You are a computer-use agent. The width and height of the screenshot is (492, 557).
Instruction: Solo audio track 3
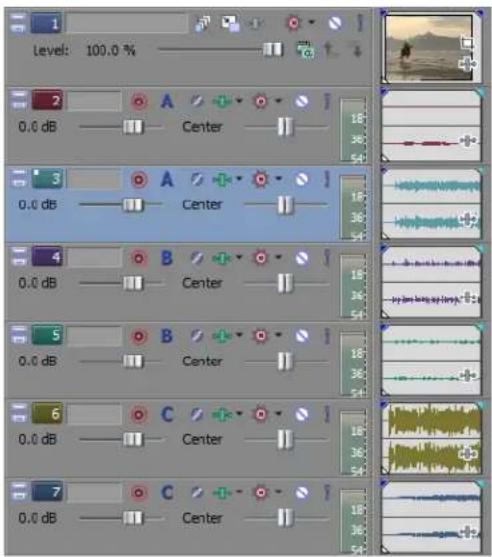pyautogui.click(x=327, y=179)
